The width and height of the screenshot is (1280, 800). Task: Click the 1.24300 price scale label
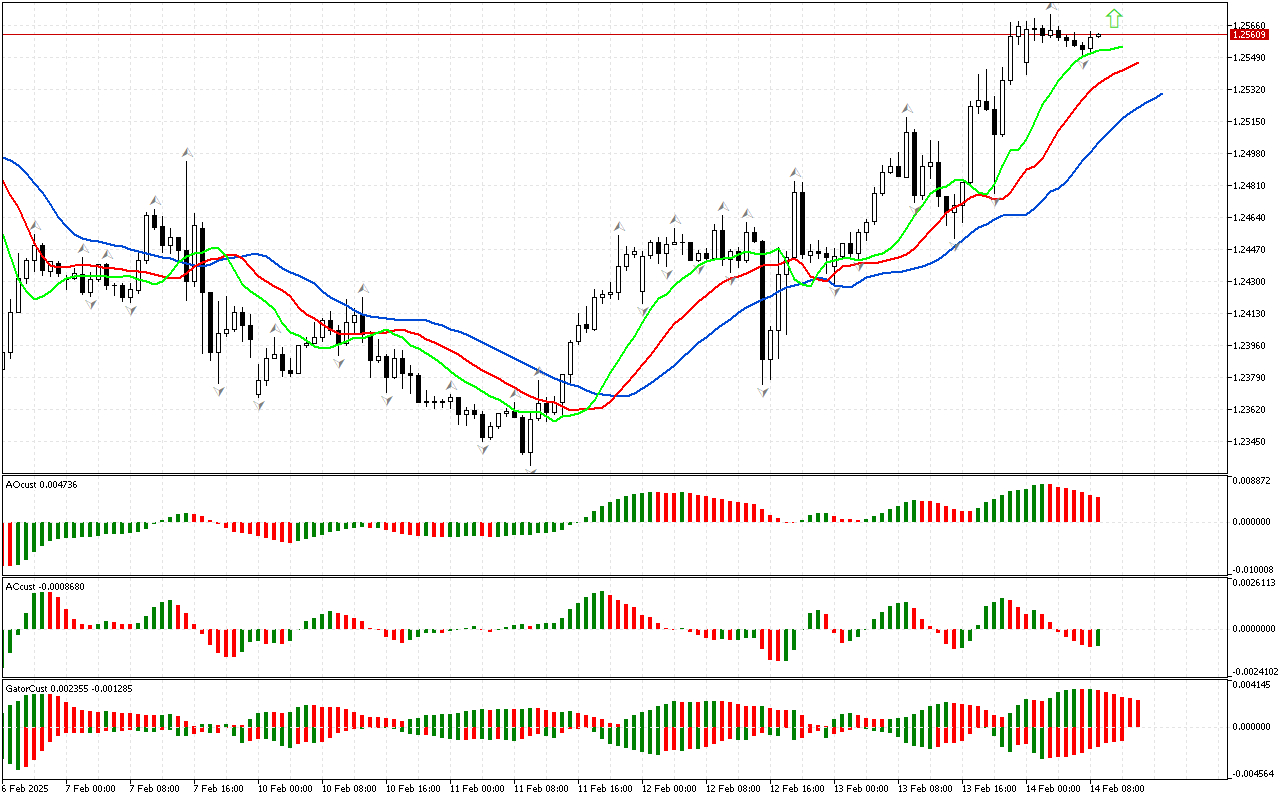[1250, 282]
